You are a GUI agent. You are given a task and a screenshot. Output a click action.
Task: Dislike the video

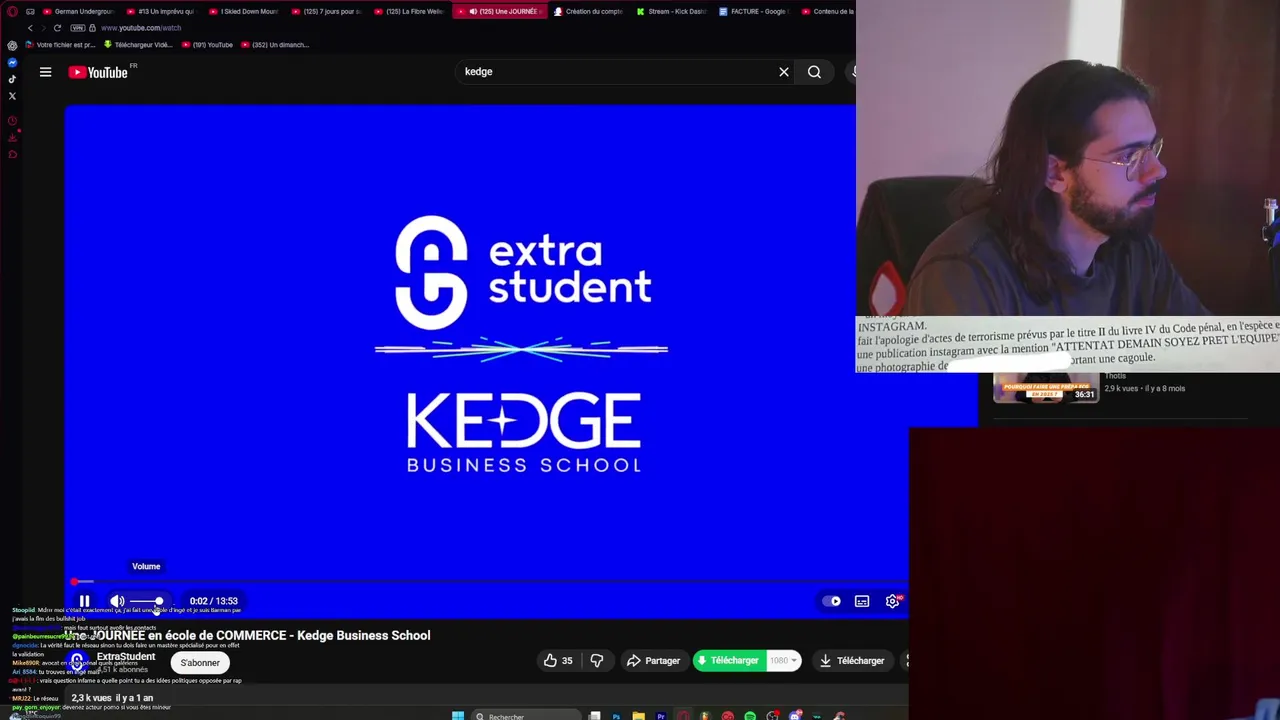pyautogui.click(x=597, y=660)
